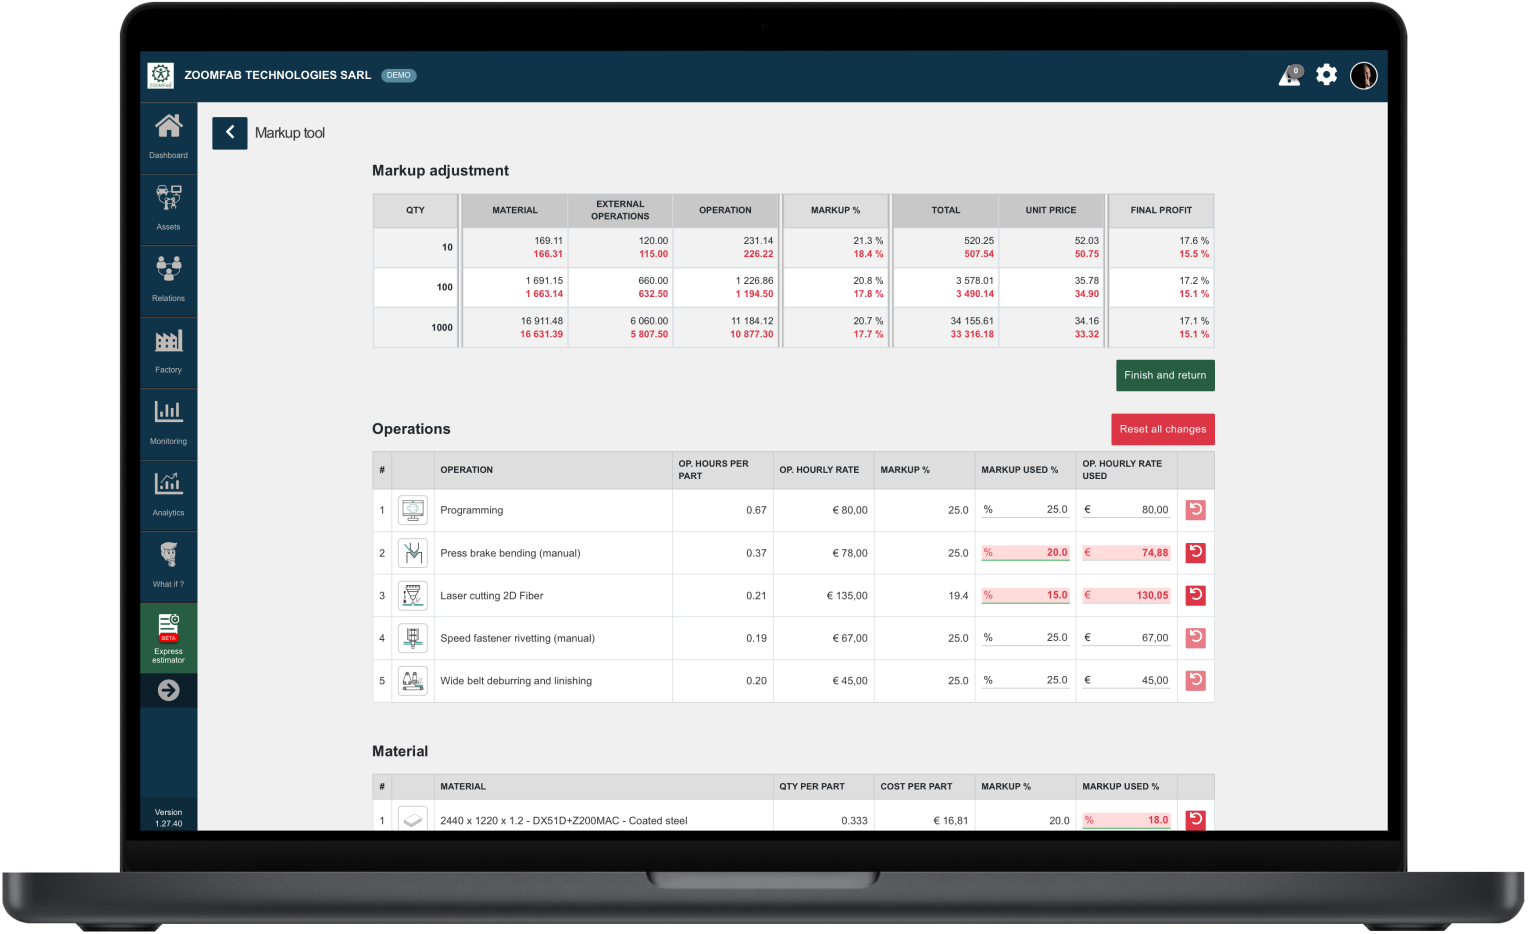
Task: Edit Programming hourly rate used 80,00 field
Action: (1126, 510)
